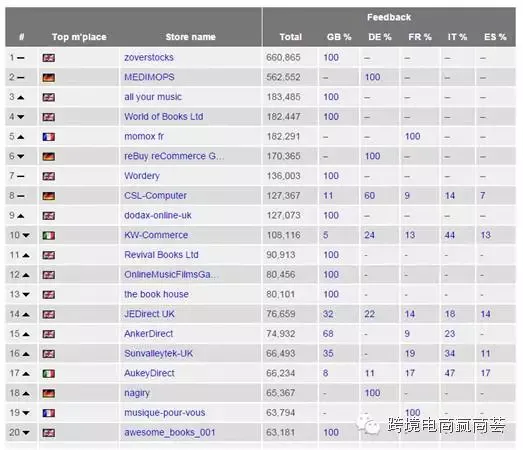Click Italian flag in AukeyDirect row
Screen dimensions: 523x450
49,373
